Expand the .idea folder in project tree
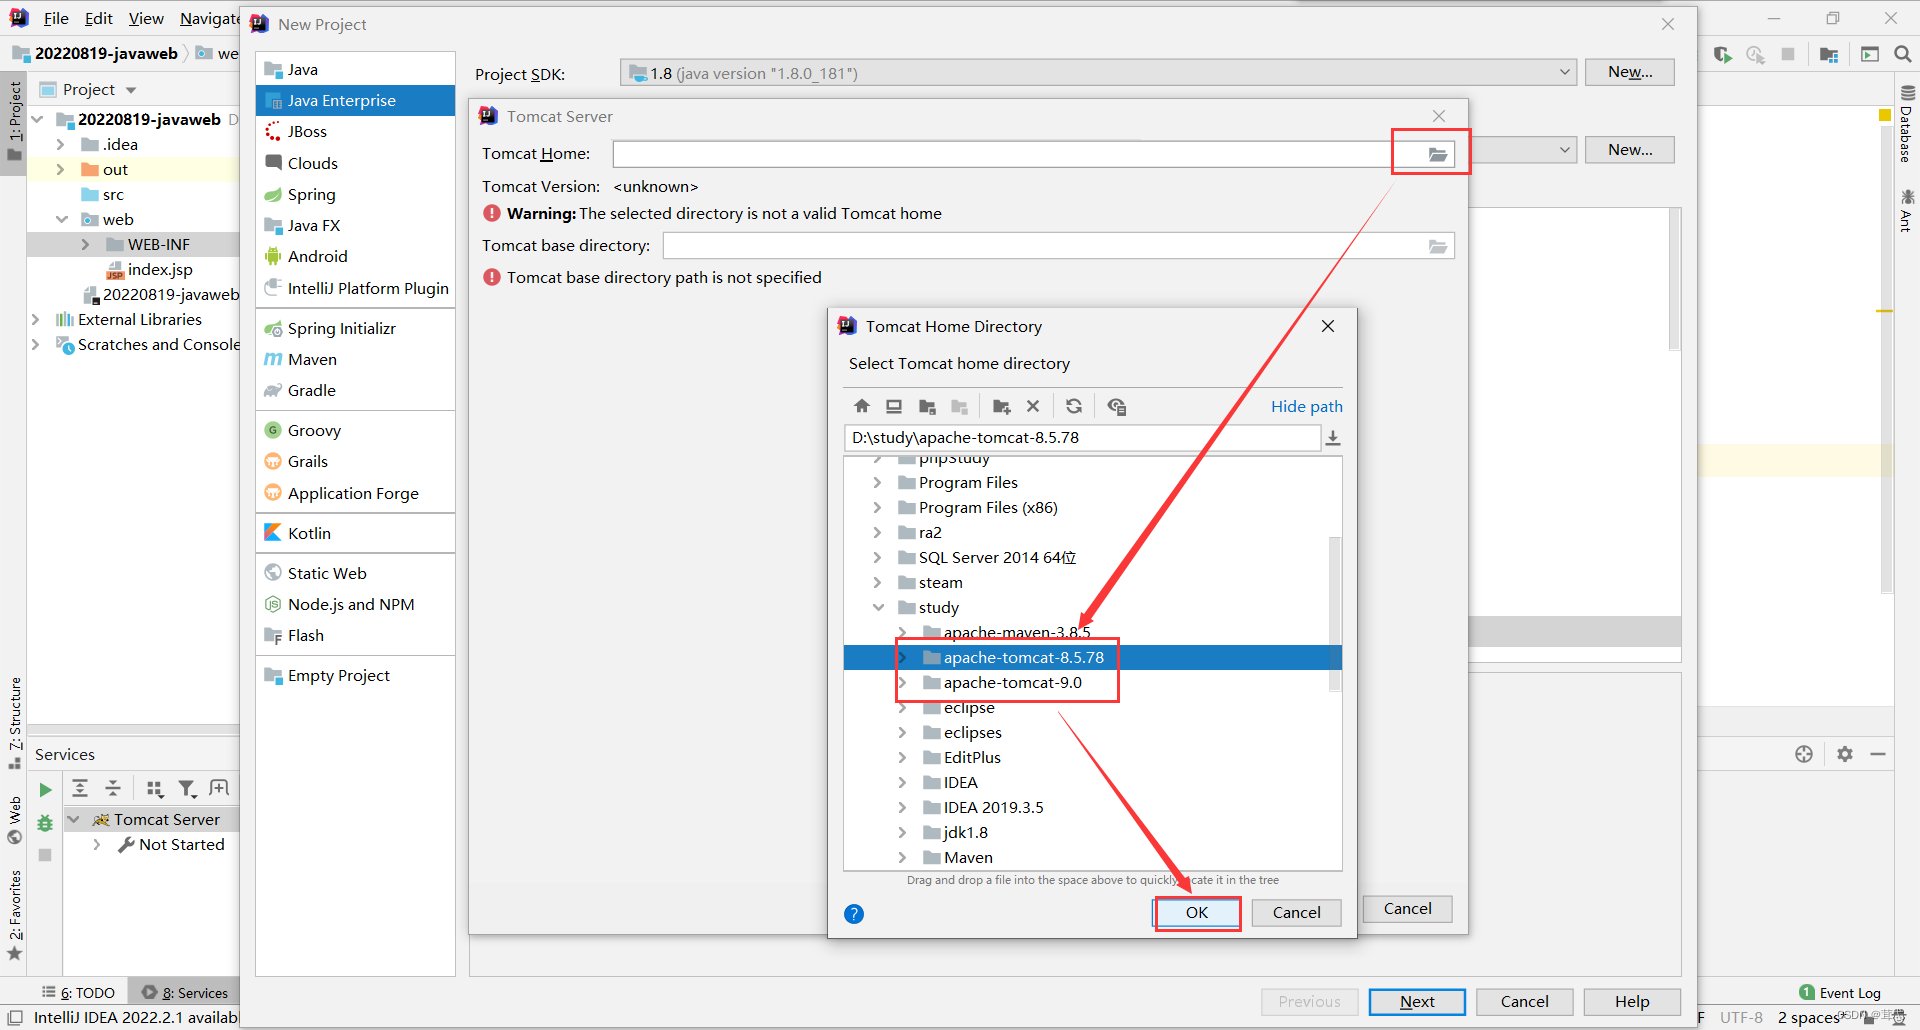 (x=61, y=144)
